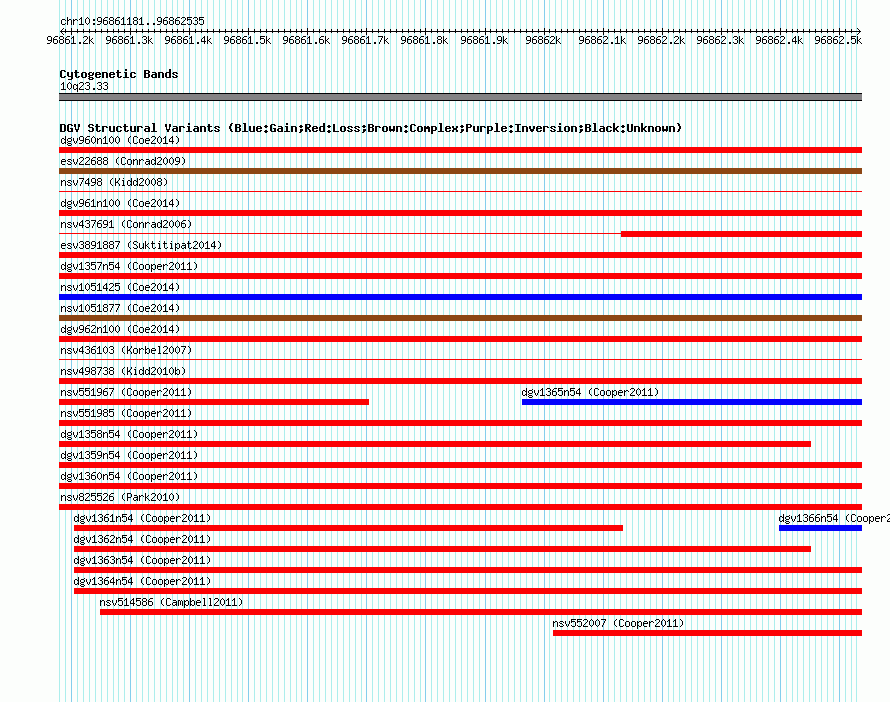Click the red bar under nsv552007

click(x=707, y=633)
